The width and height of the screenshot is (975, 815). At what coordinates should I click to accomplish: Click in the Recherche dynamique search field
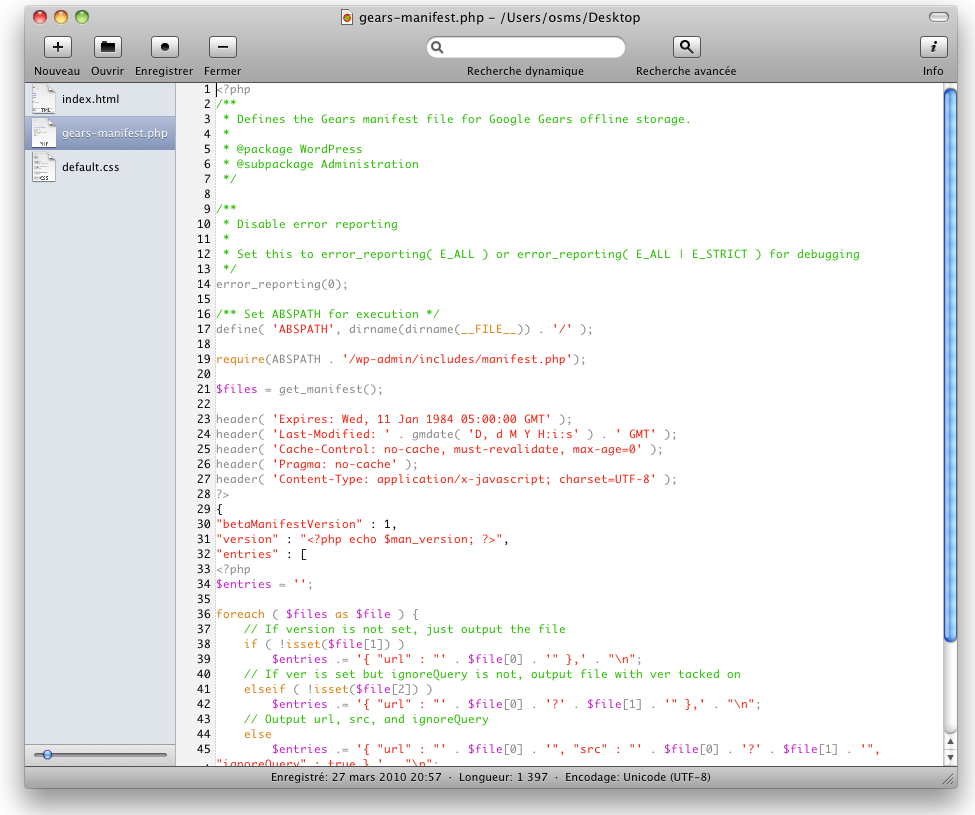530,48
